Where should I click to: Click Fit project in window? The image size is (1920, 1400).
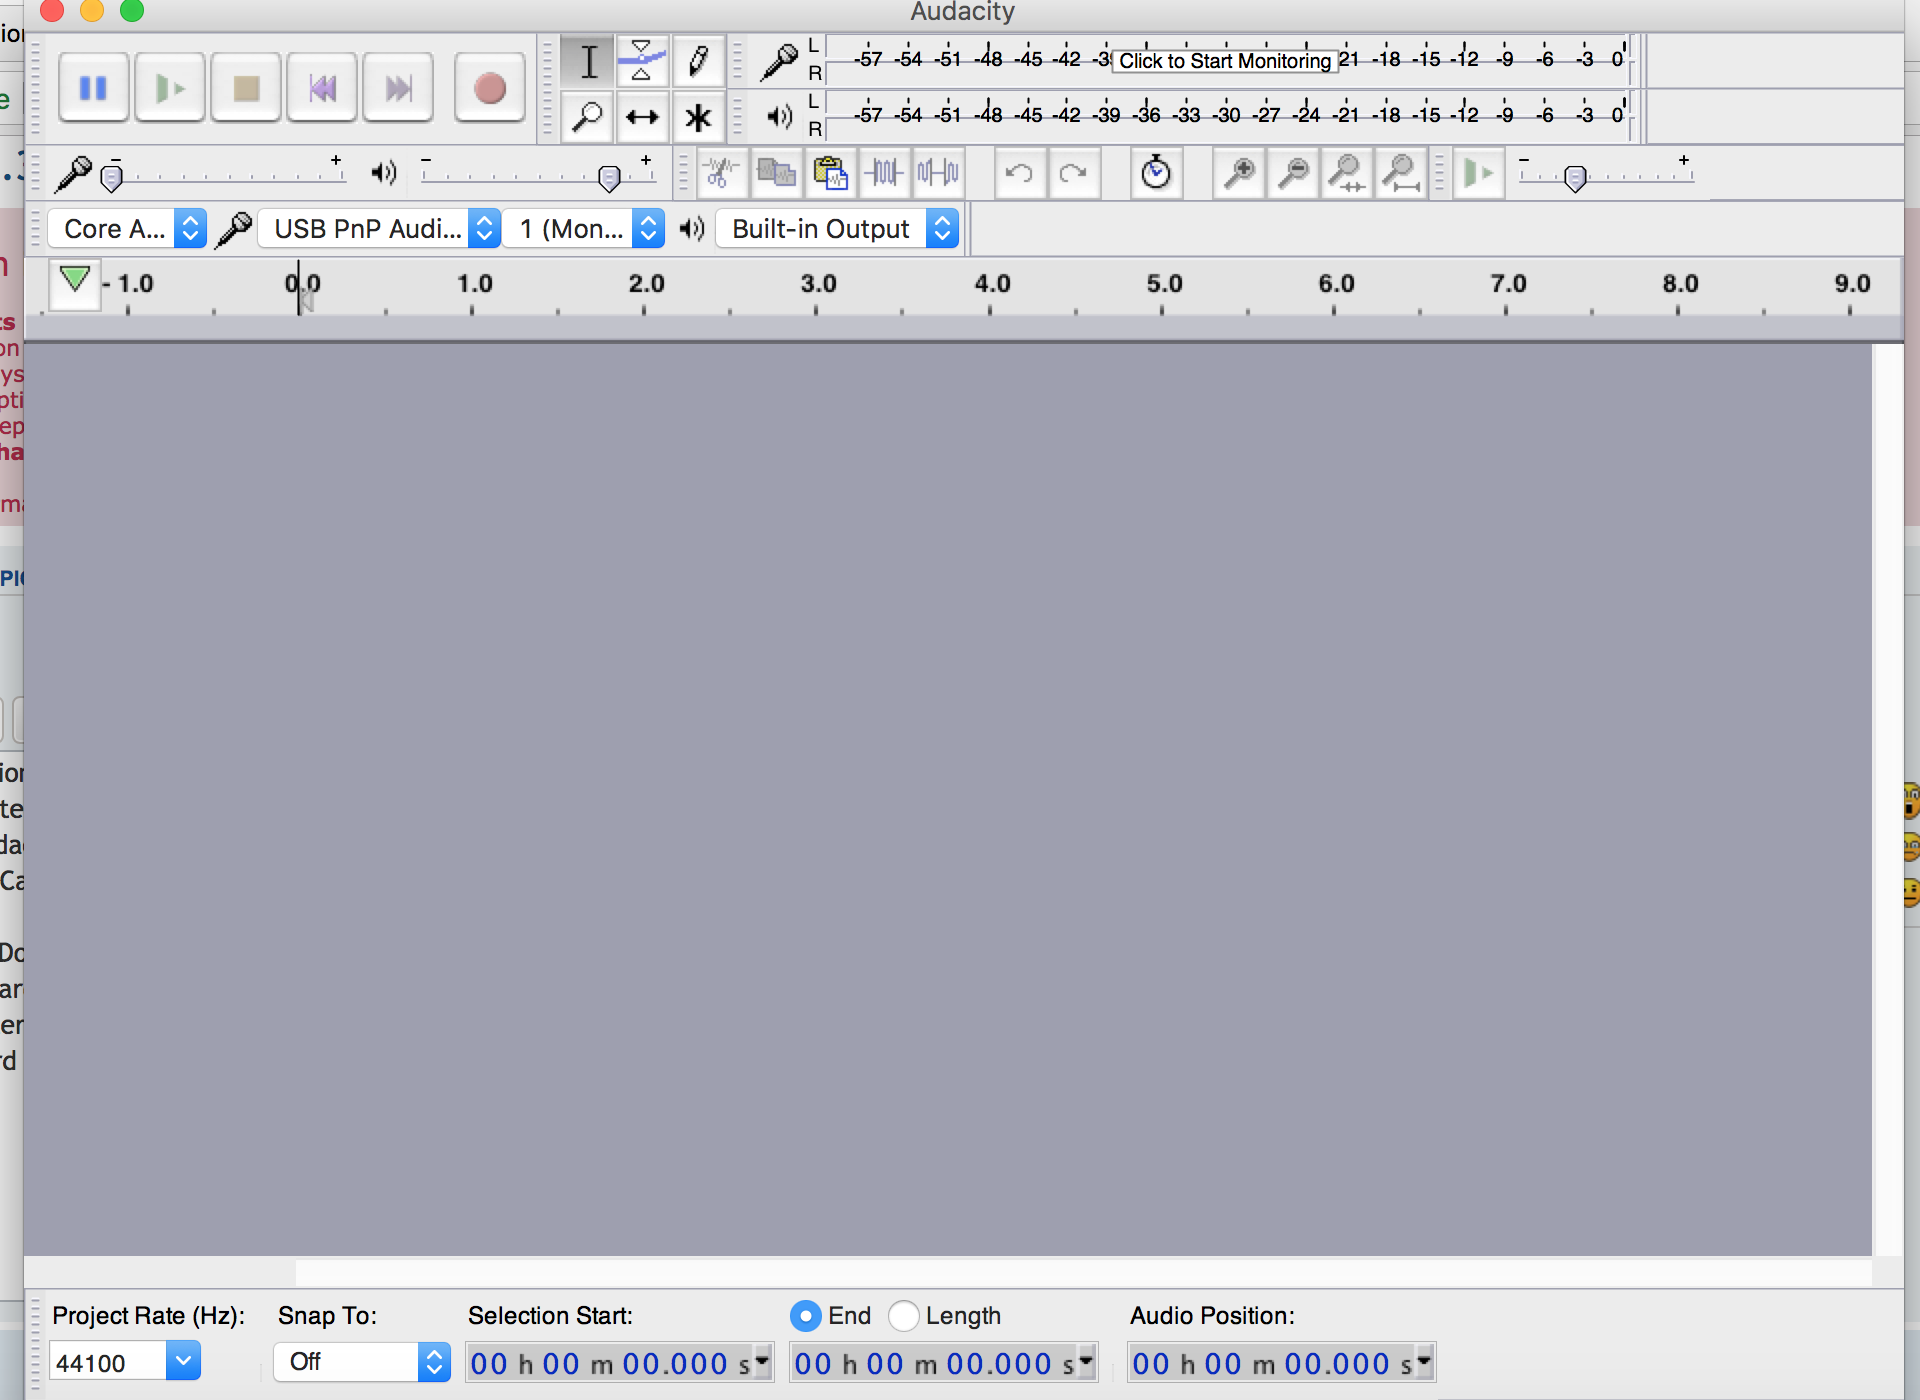click(1402, 173)
